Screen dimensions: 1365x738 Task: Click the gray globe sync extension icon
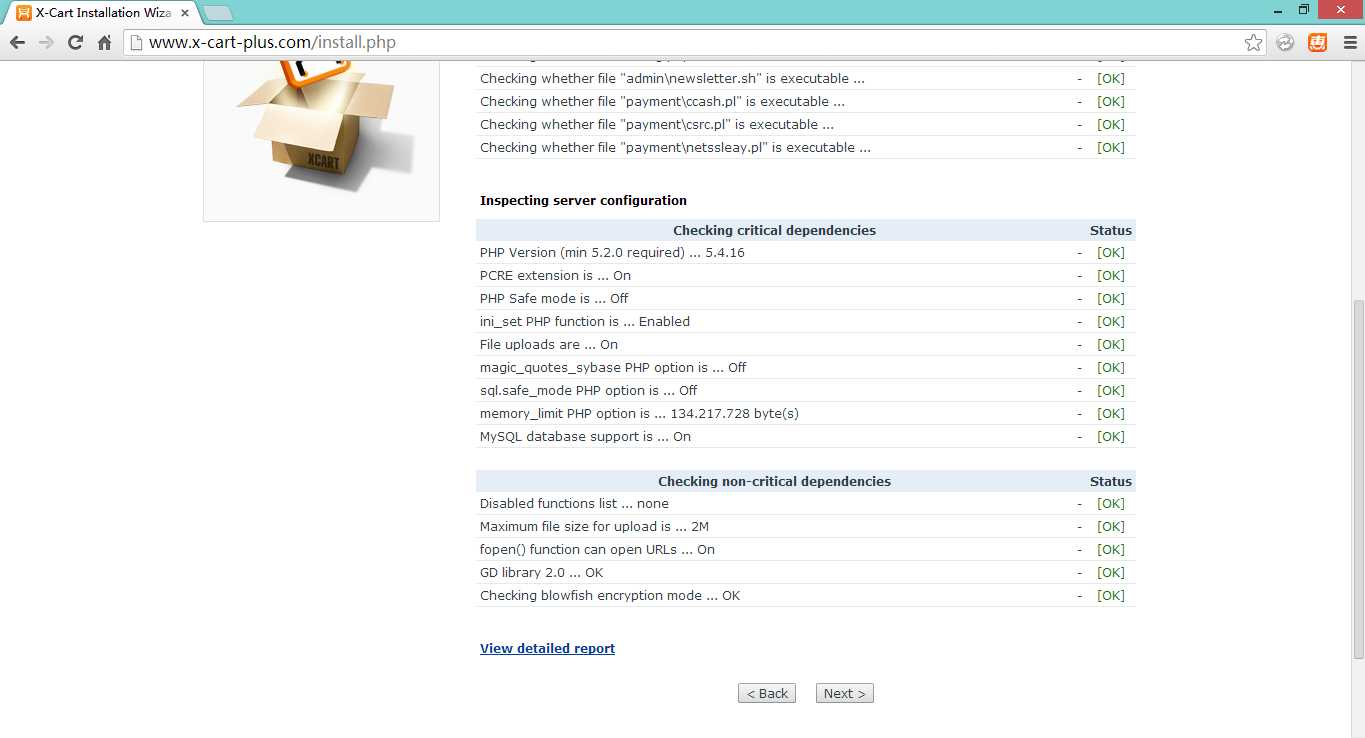pyautogui.click(x=1286, y=42)
